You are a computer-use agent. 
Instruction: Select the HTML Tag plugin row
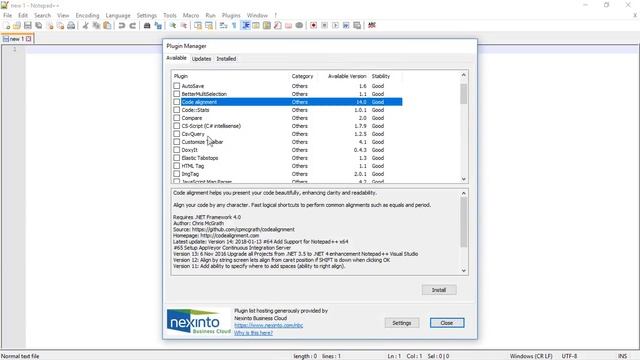click(287, 166)
